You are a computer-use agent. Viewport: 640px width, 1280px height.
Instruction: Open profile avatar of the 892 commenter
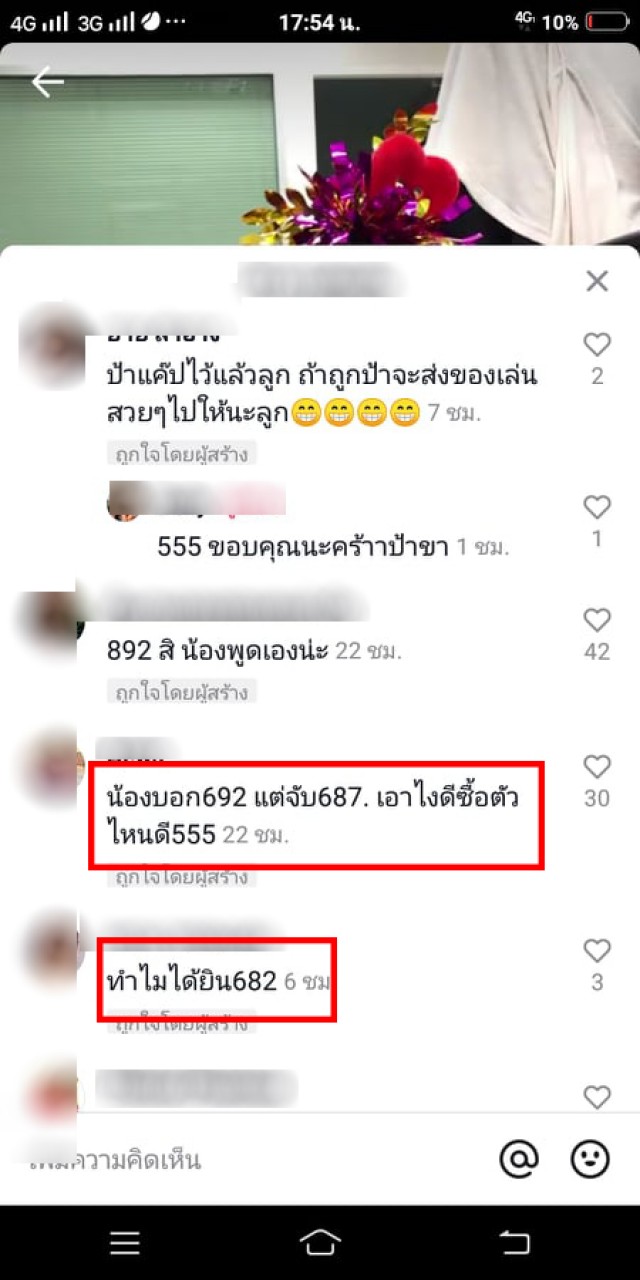tap(50, 621)
